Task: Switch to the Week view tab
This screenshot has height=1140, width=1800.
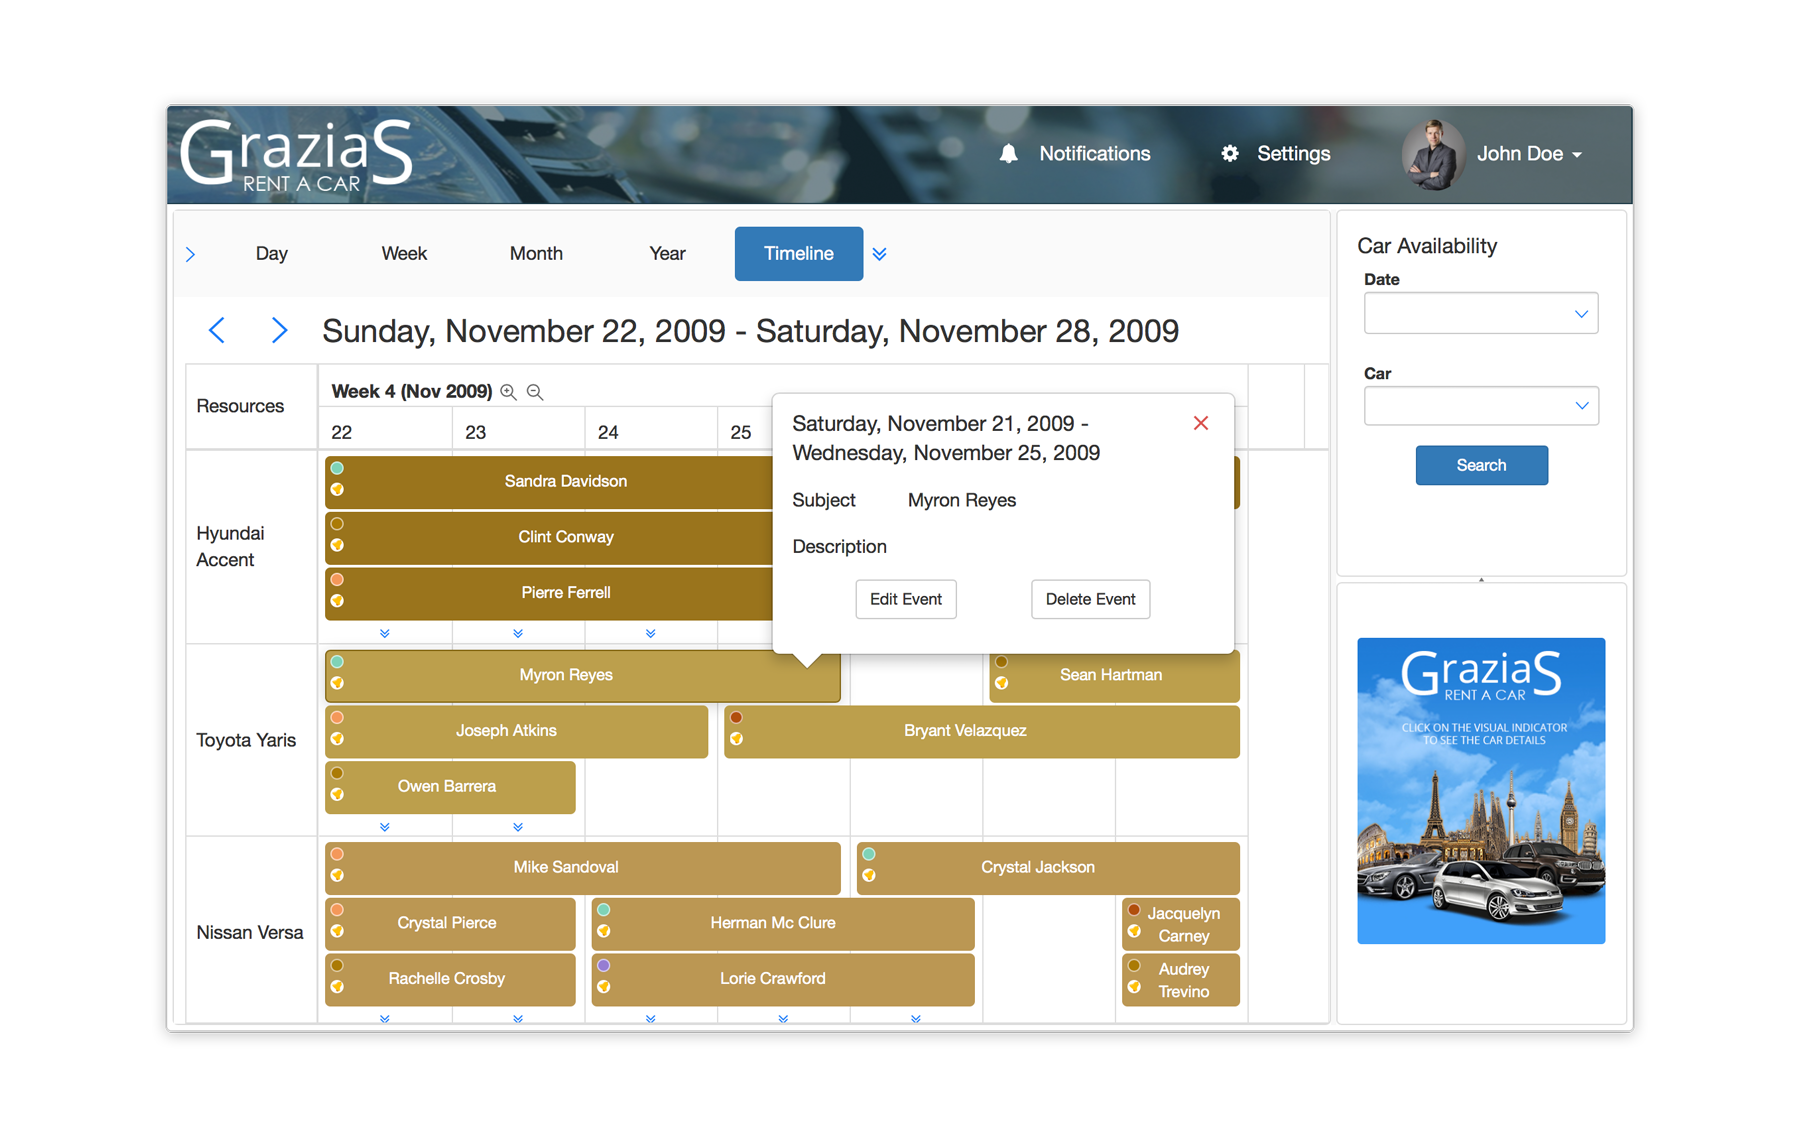Action: pyautogui.click(x=404, y=254)
